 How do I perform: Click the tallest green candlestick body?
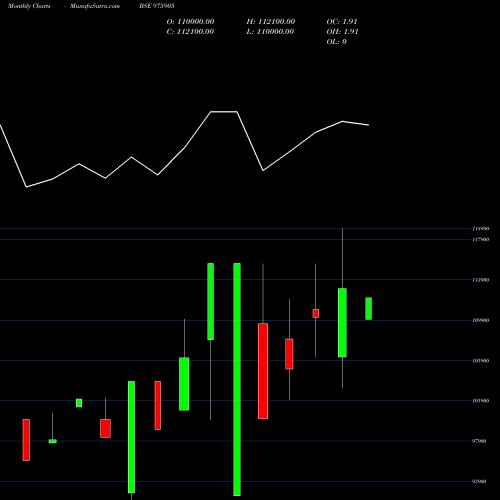(x=237, y=379)
